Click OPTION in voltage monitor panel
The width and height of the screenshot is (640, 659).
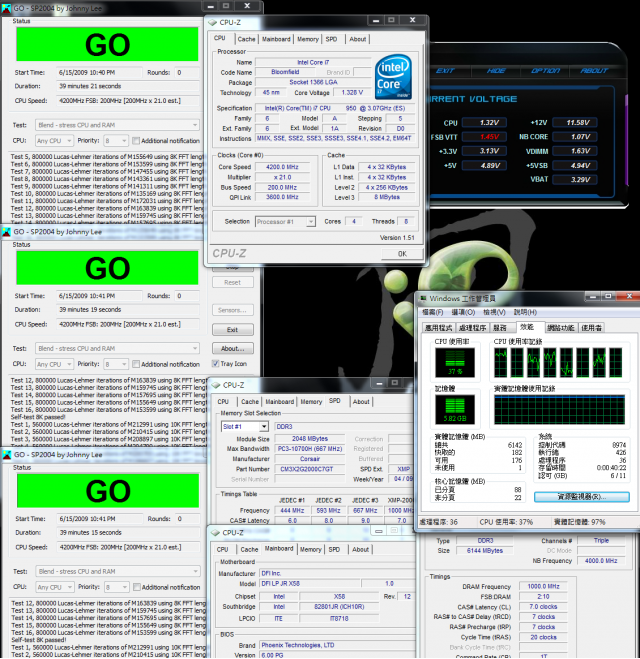coord(545,71)
